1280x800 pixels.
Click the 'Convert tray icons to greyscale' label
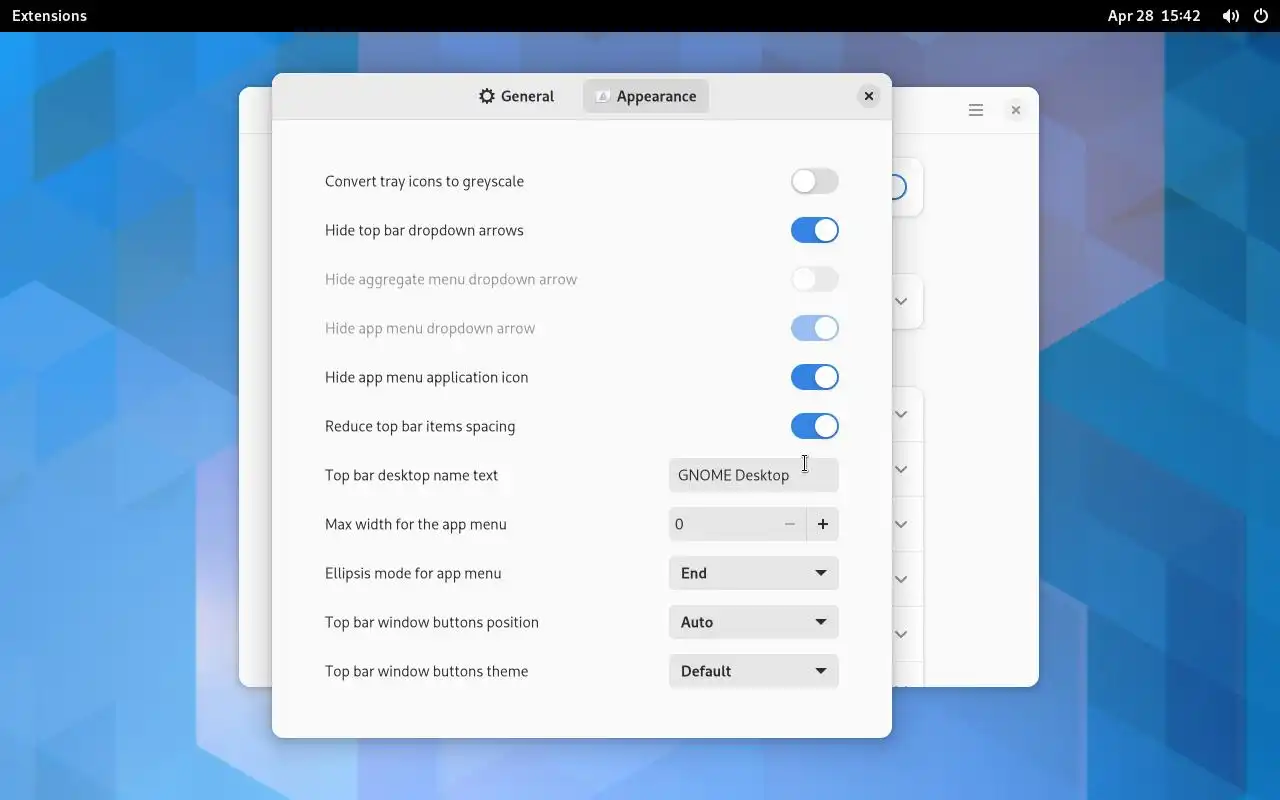pos(424,181)
